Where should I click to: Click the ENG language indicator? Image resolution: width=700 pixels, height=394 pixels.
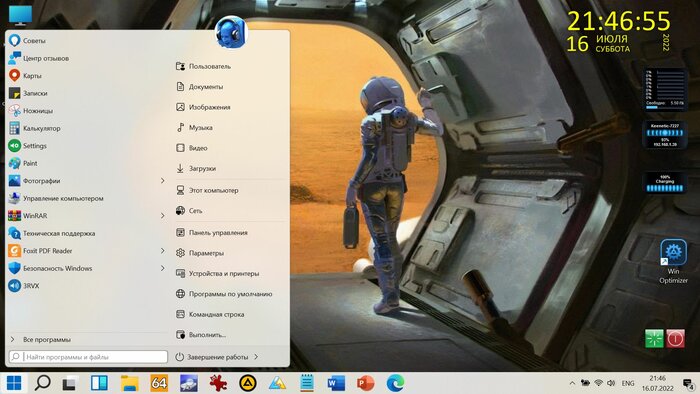(x=628, y=383)
